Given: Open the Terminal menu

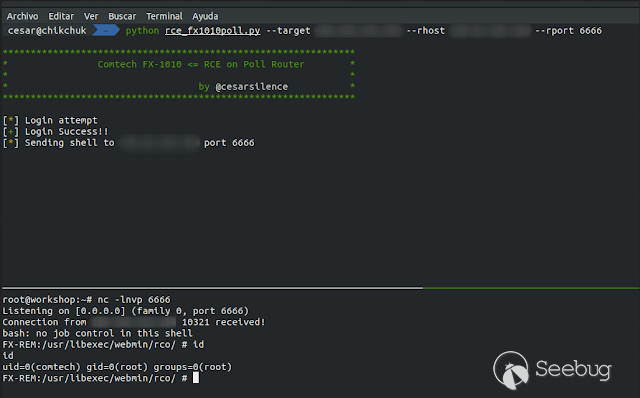Looking at the screenshot, I should click(x=164, y=16).
